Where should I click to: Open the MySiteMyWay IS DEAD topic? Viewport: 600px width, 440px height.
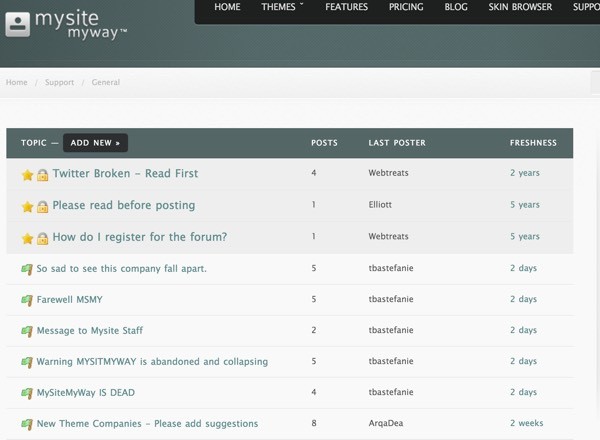coord(85,393)
